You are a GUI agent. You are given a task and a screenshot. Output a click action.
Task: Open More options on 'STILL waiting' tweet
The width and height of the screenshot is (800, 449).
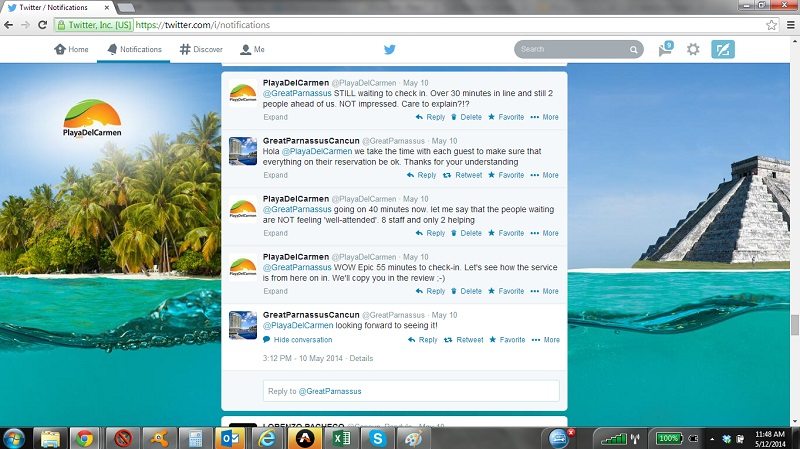point(544,117)
